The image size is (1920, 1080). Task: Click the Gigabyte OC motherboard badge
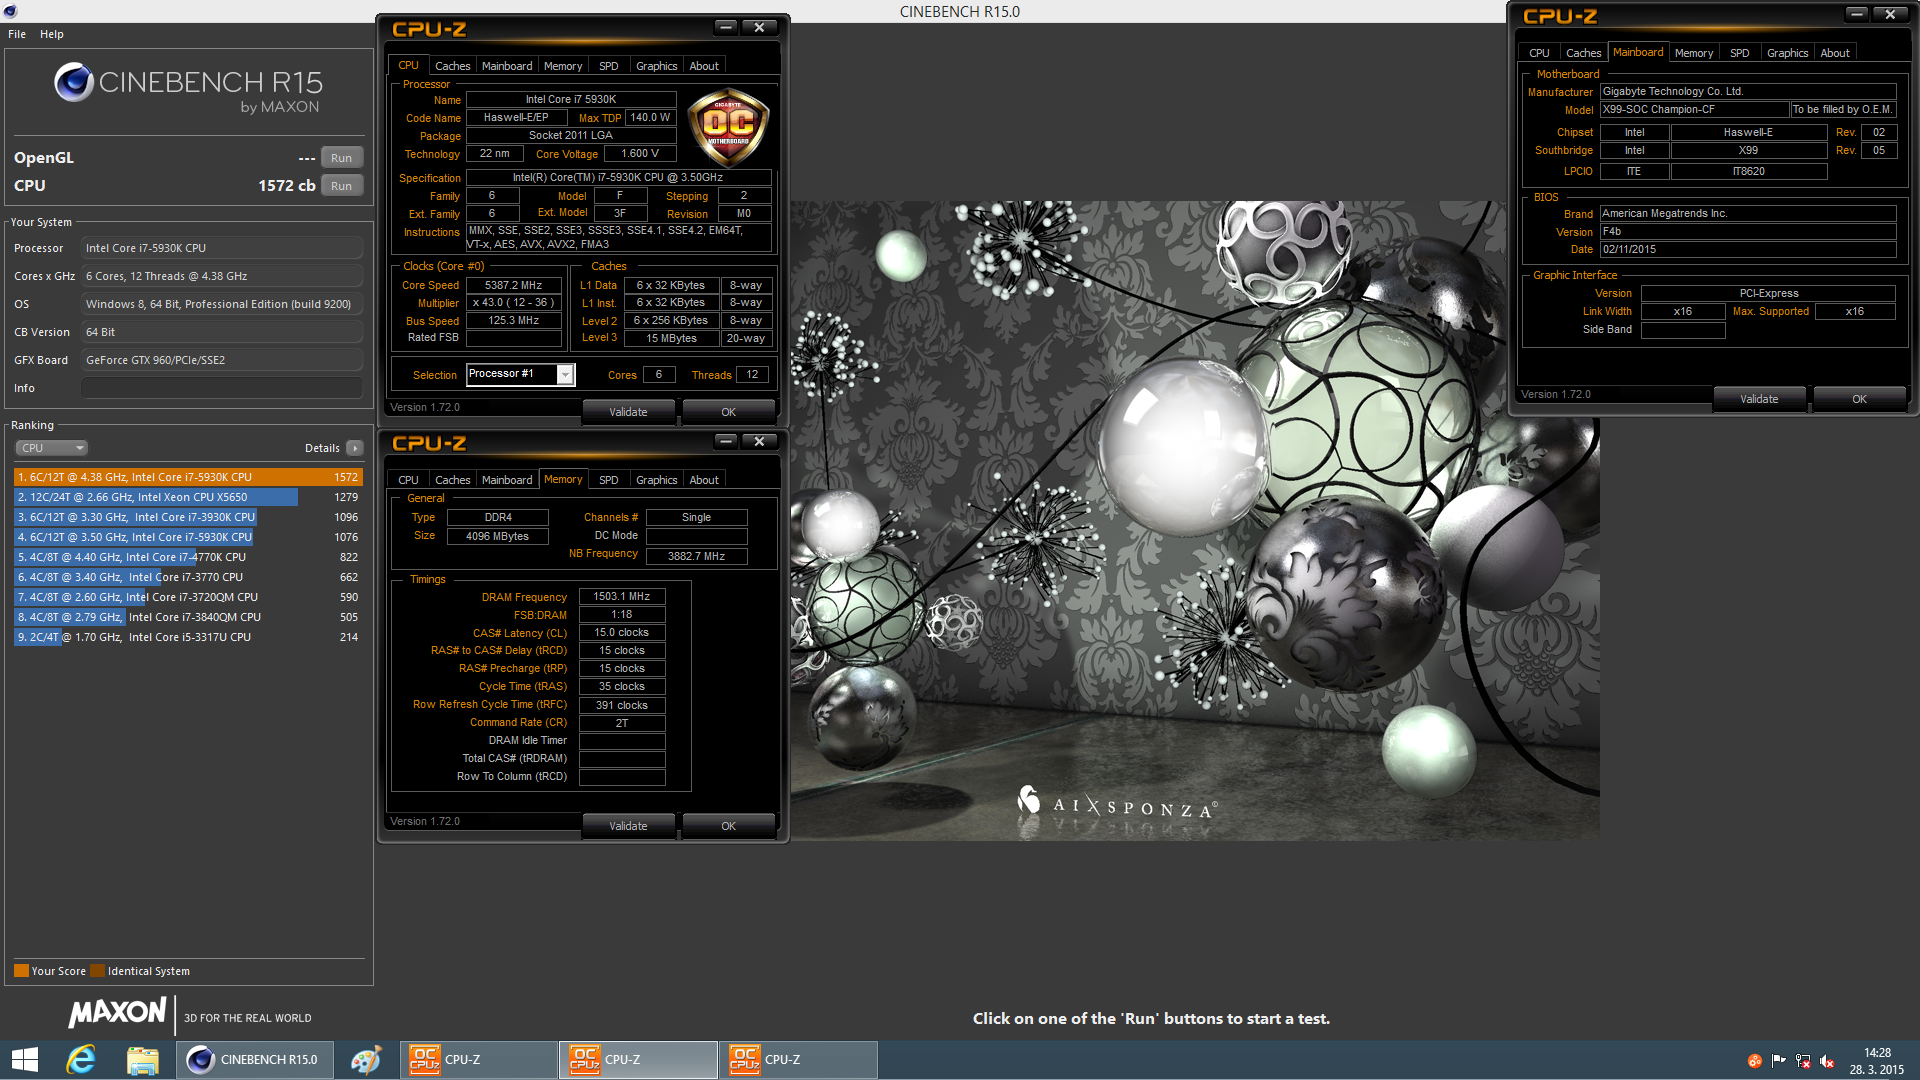tap(728, 127)
